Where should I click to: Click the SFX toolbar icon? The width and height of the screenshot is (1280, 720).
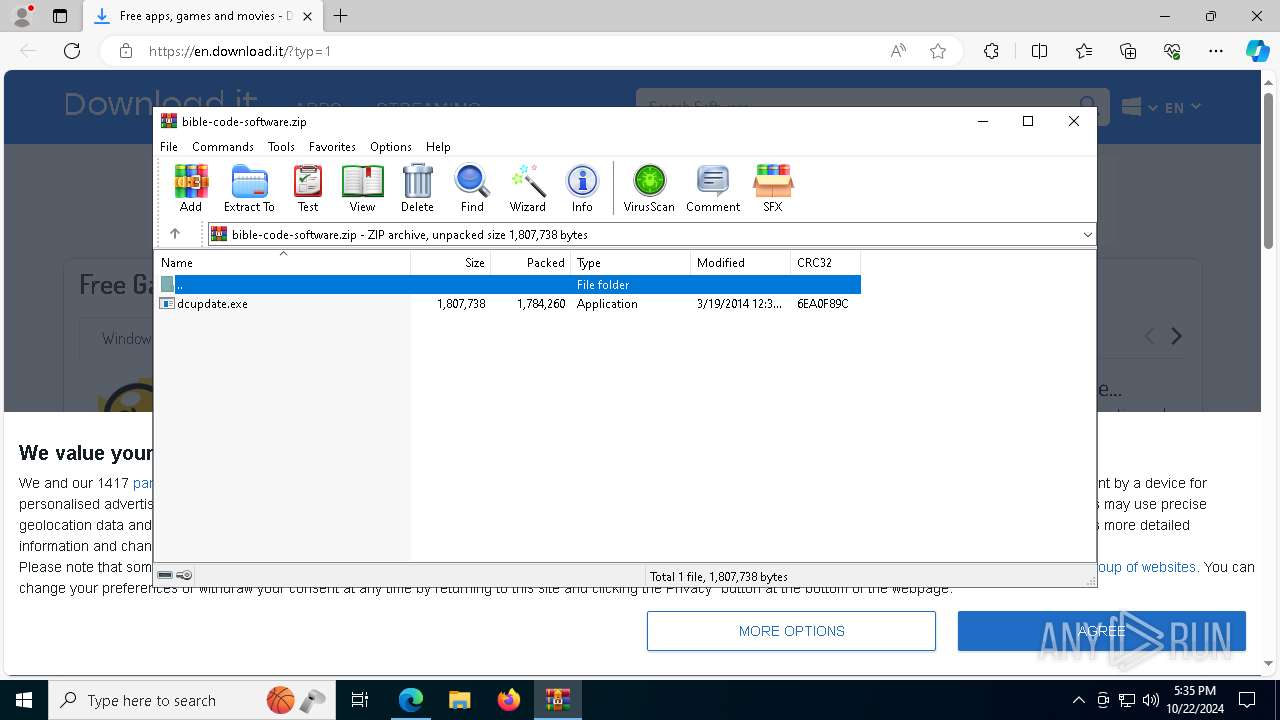pyautogui.click(x=773, y=188)
